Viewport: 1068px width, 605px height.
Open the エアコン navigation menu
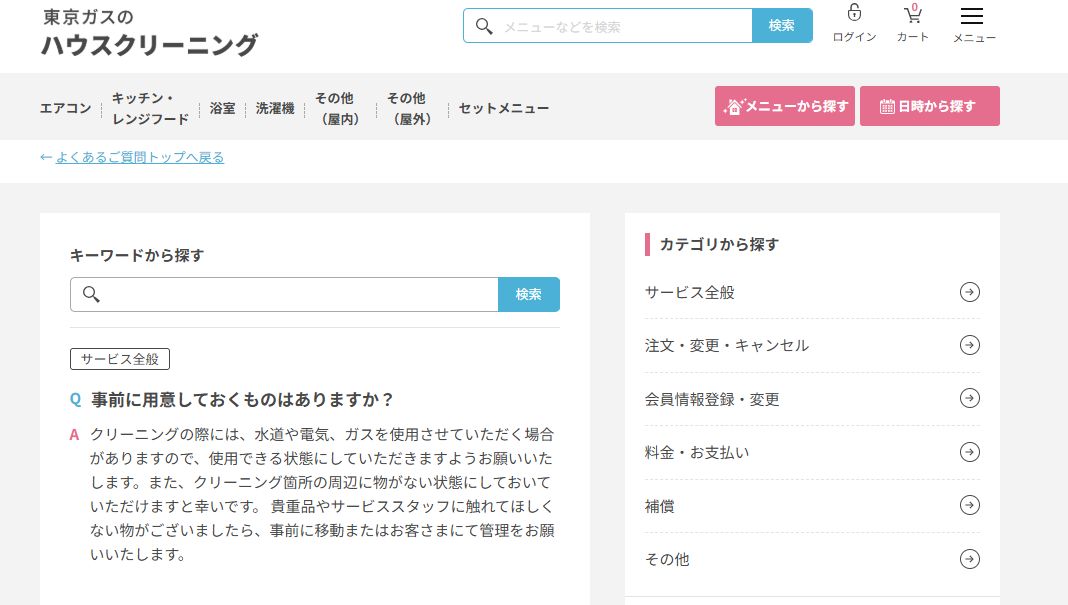tap(65, 108)
